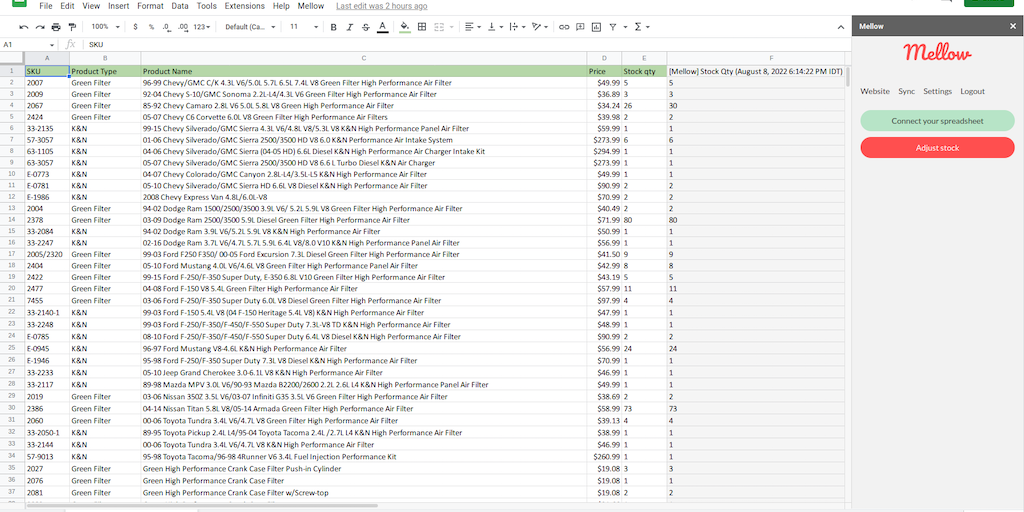Open the fill color picker

point(405,27)
